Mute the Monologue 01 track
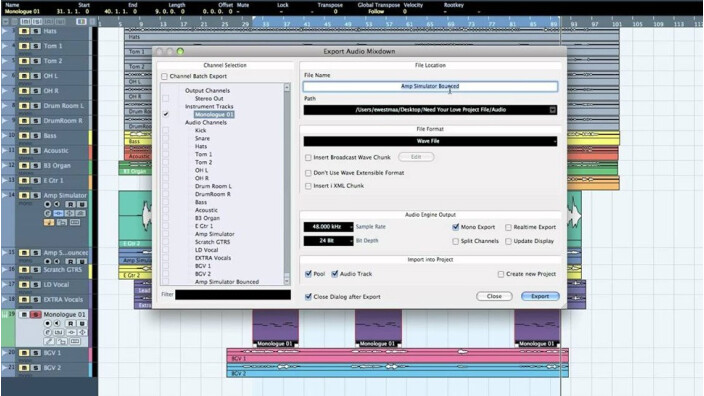 (24, 314)
